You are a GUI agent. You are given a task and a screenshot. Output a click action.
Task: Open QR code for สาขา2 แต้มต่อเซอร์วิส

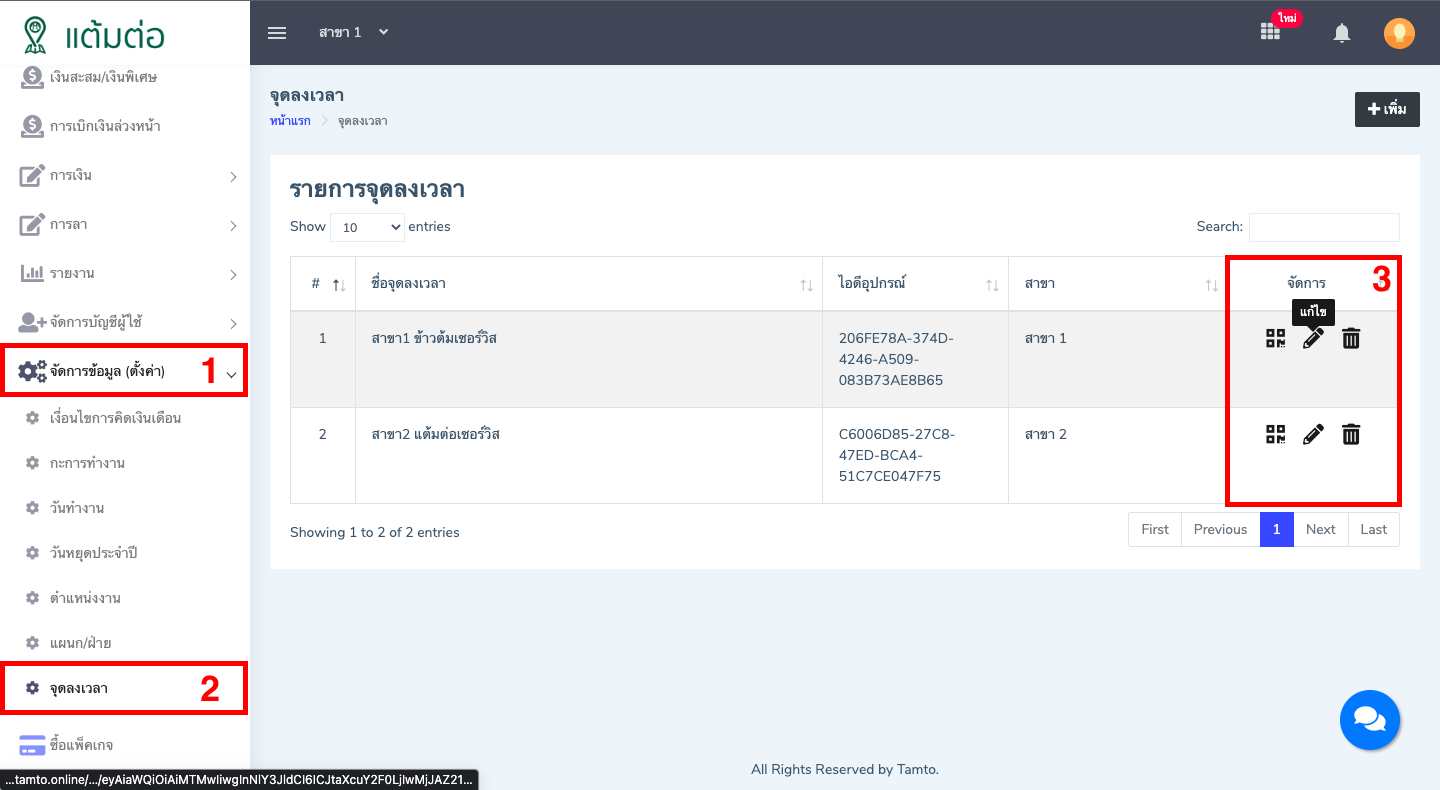pos(1275,434)
